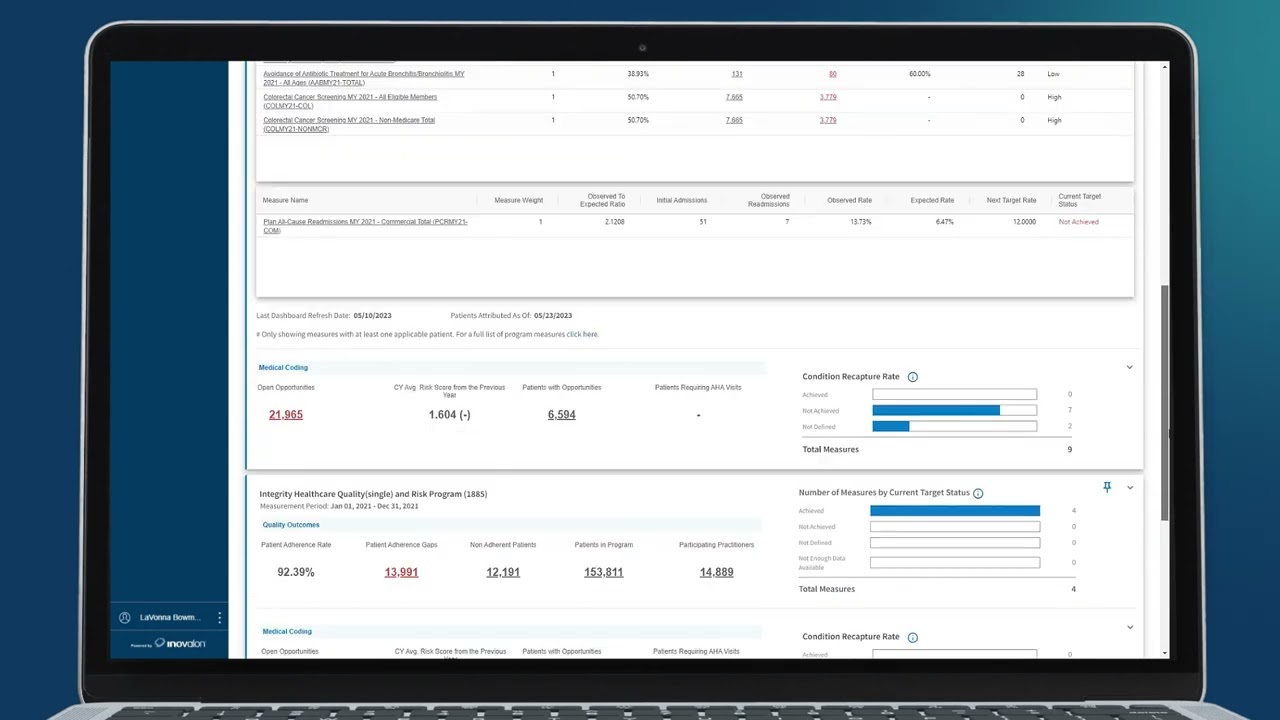The width and height of the screenshot is (1280, 720).
Task: Click Condition Recapture Rate info icon under the Integrity Healthcare program
Action: pyautogui.click(x=912, y=637)
